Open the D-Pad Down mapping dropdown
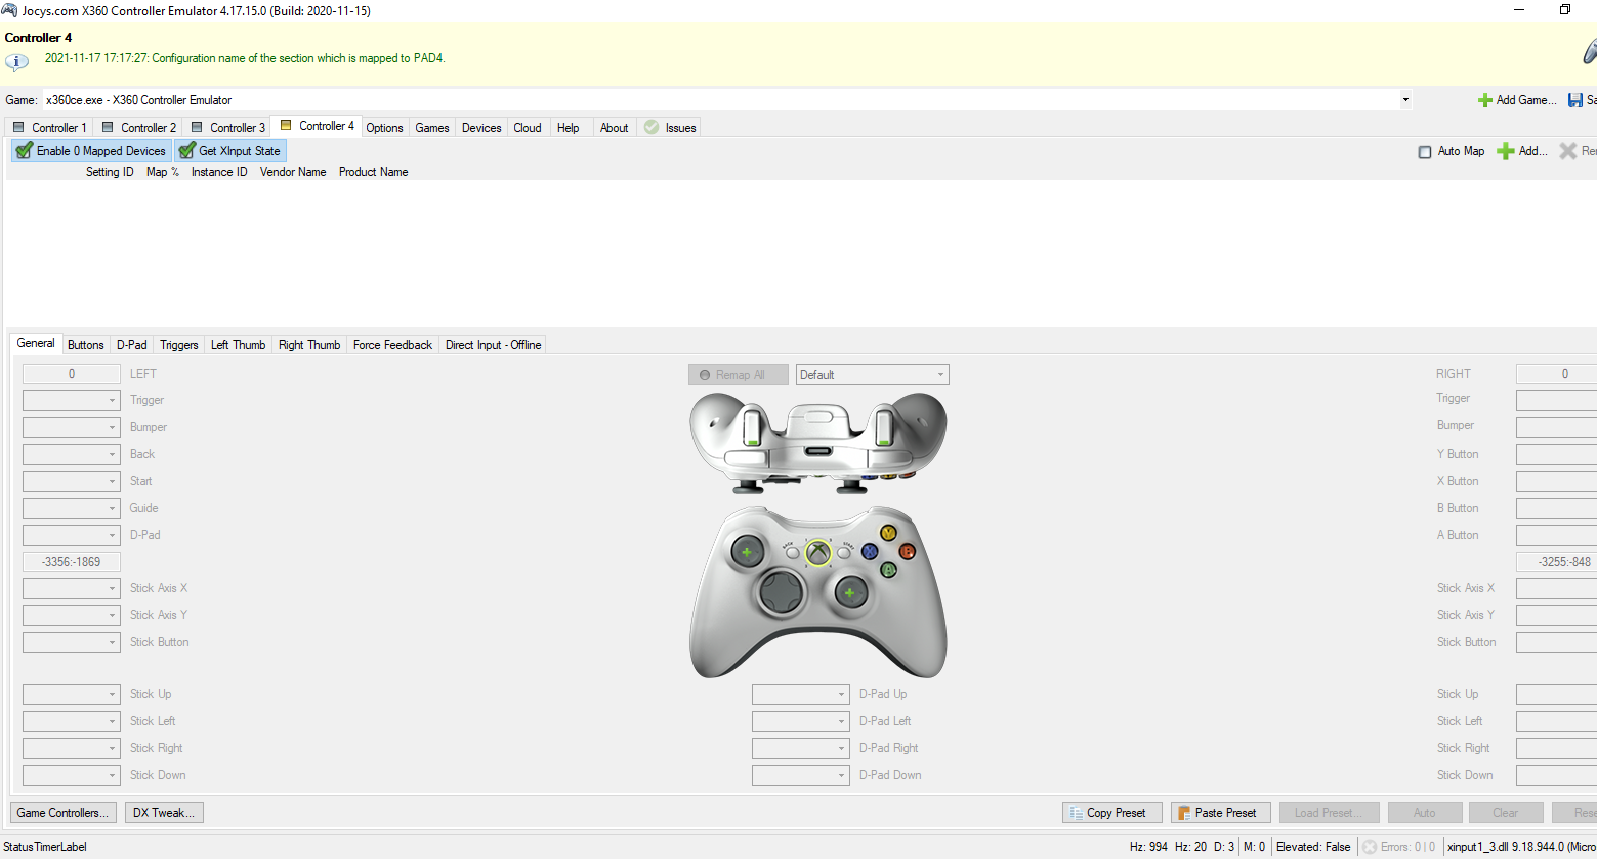This screenshot has height=859, width=1597. (x=801, y=775)
